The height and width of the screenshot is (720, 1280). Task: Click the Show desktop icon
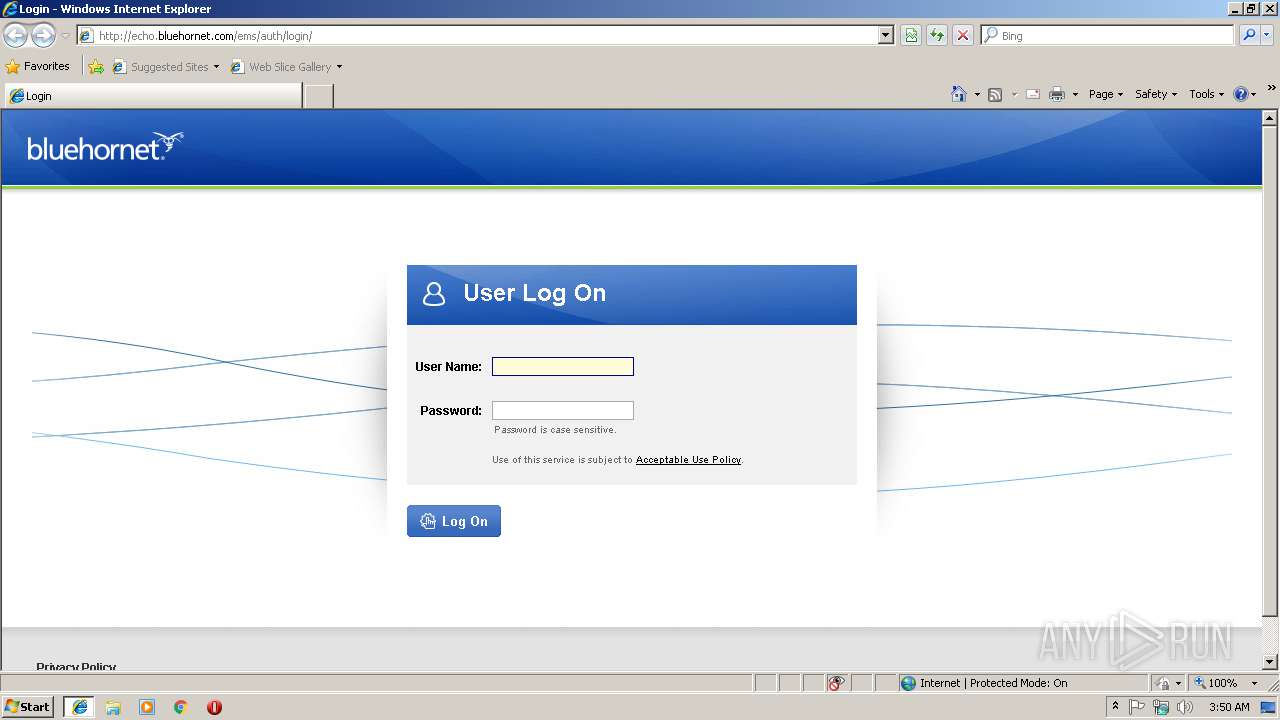(1269, 707)
